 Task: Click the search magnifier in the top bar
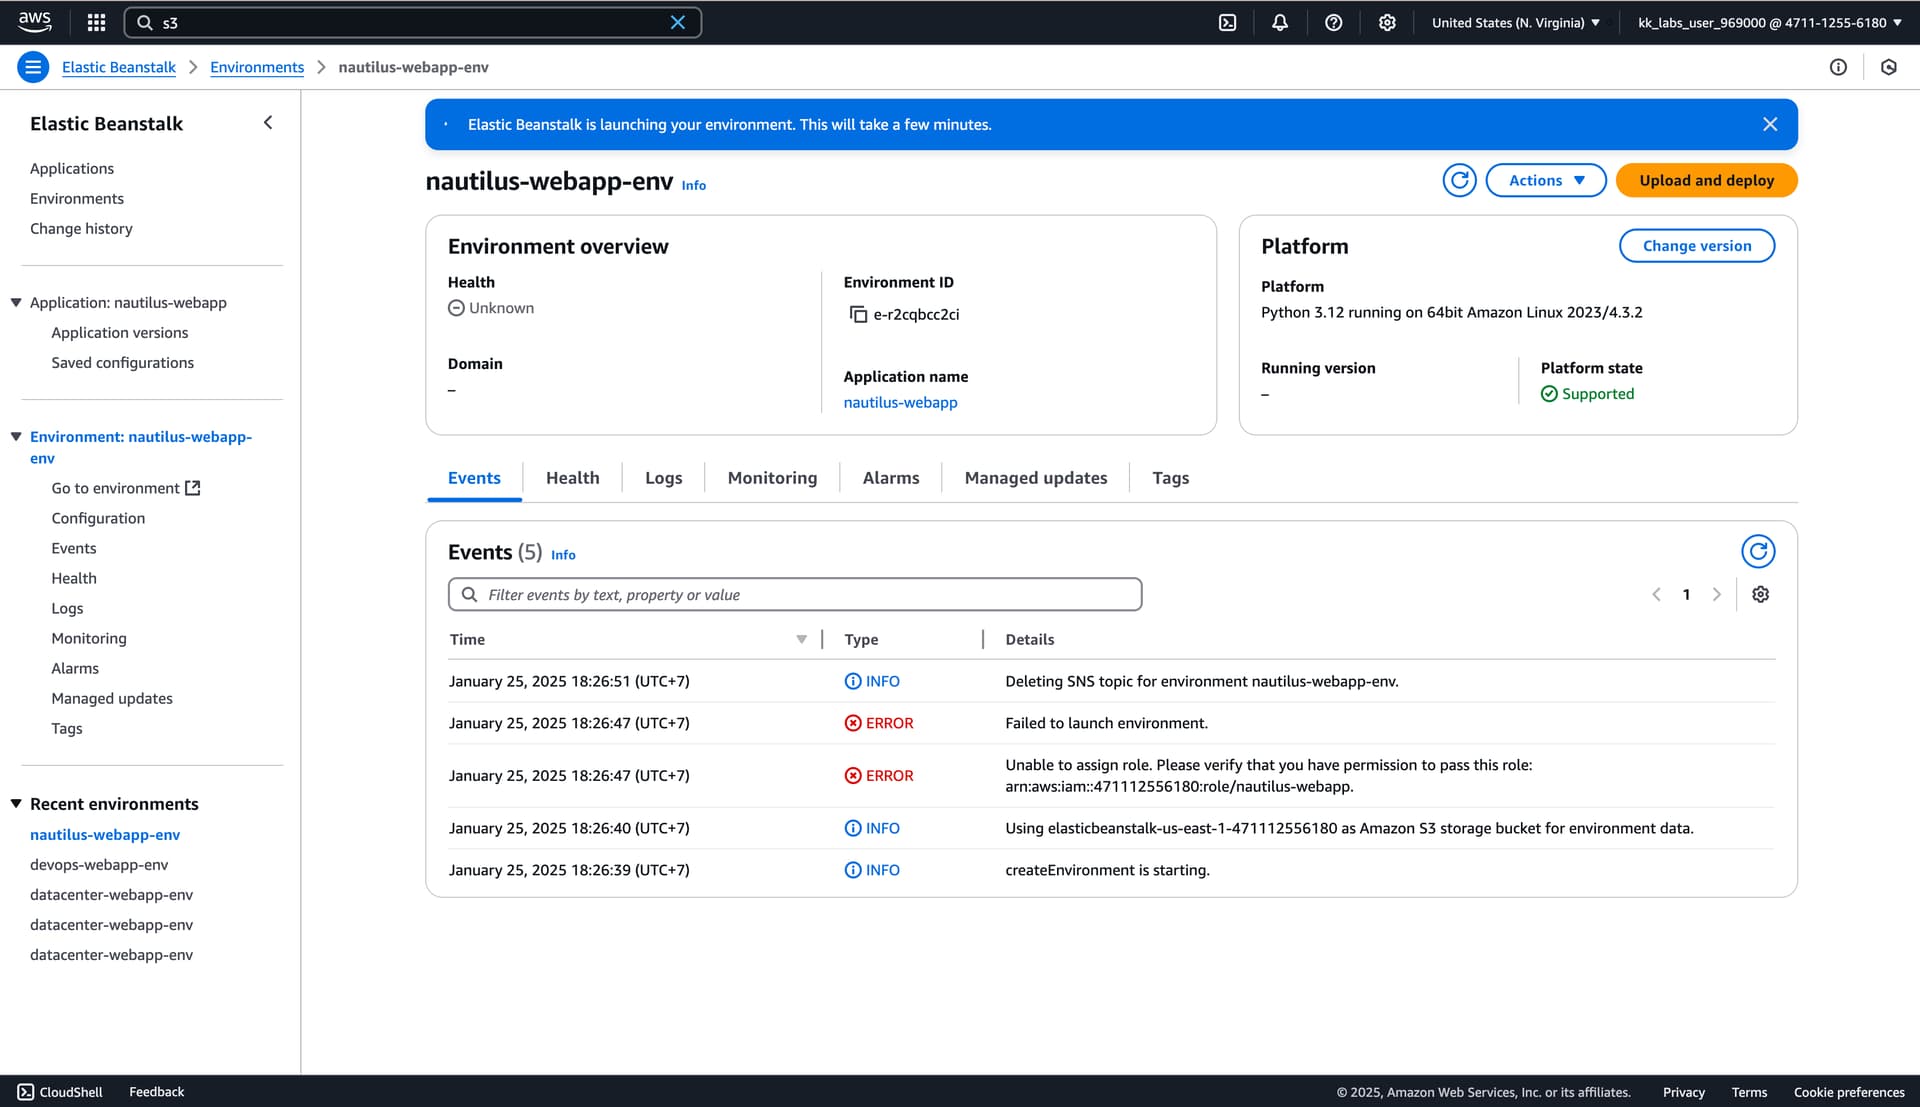[x=145, y=22]
